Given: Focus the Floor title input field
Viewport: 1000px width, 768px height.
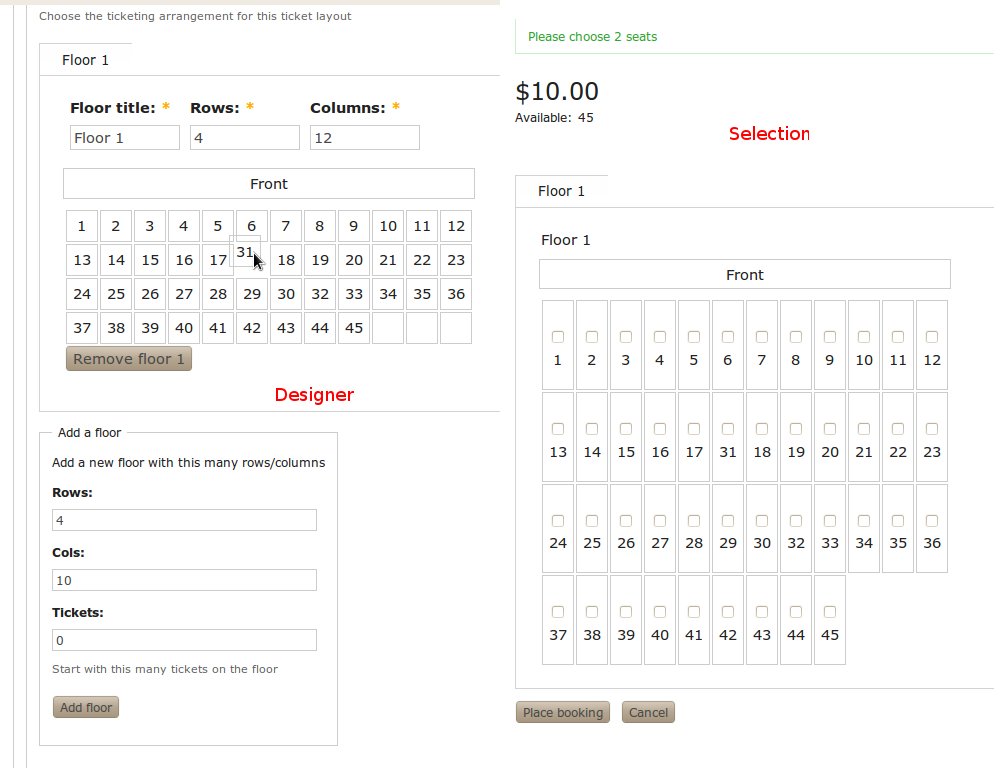Looking at the screenshot, I should (x=125, y=138).
